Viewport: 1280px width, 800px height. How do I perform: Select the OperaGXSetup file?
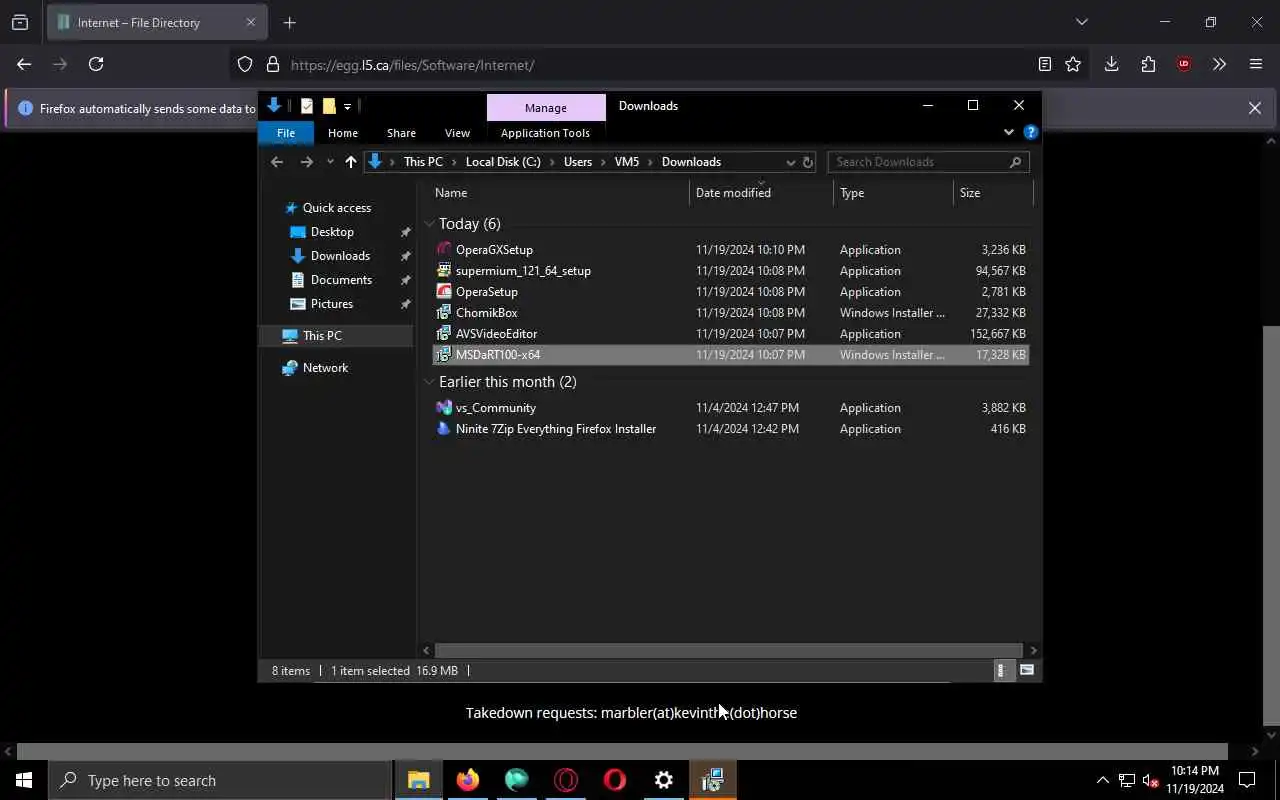pyautogui.click(x=494, y=250)
